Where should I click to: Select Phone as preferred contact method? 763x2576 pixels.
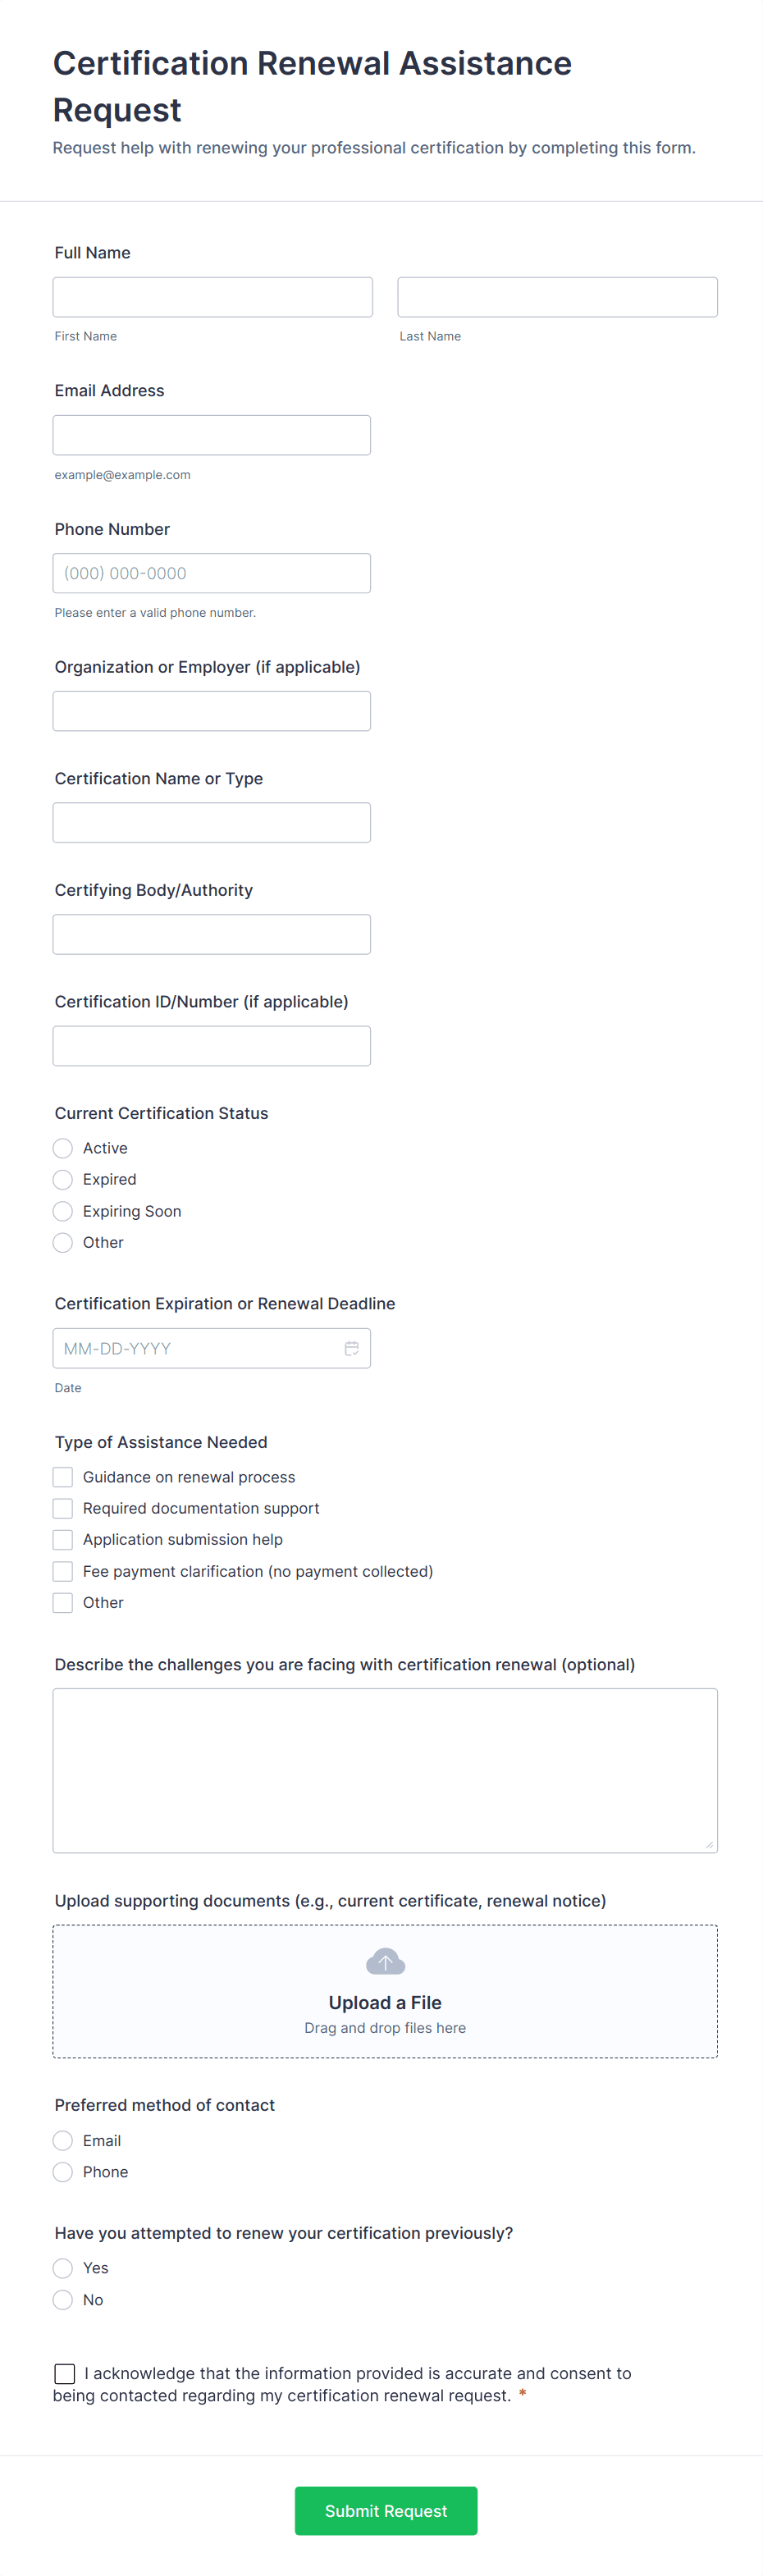(x=62, y=2171)
